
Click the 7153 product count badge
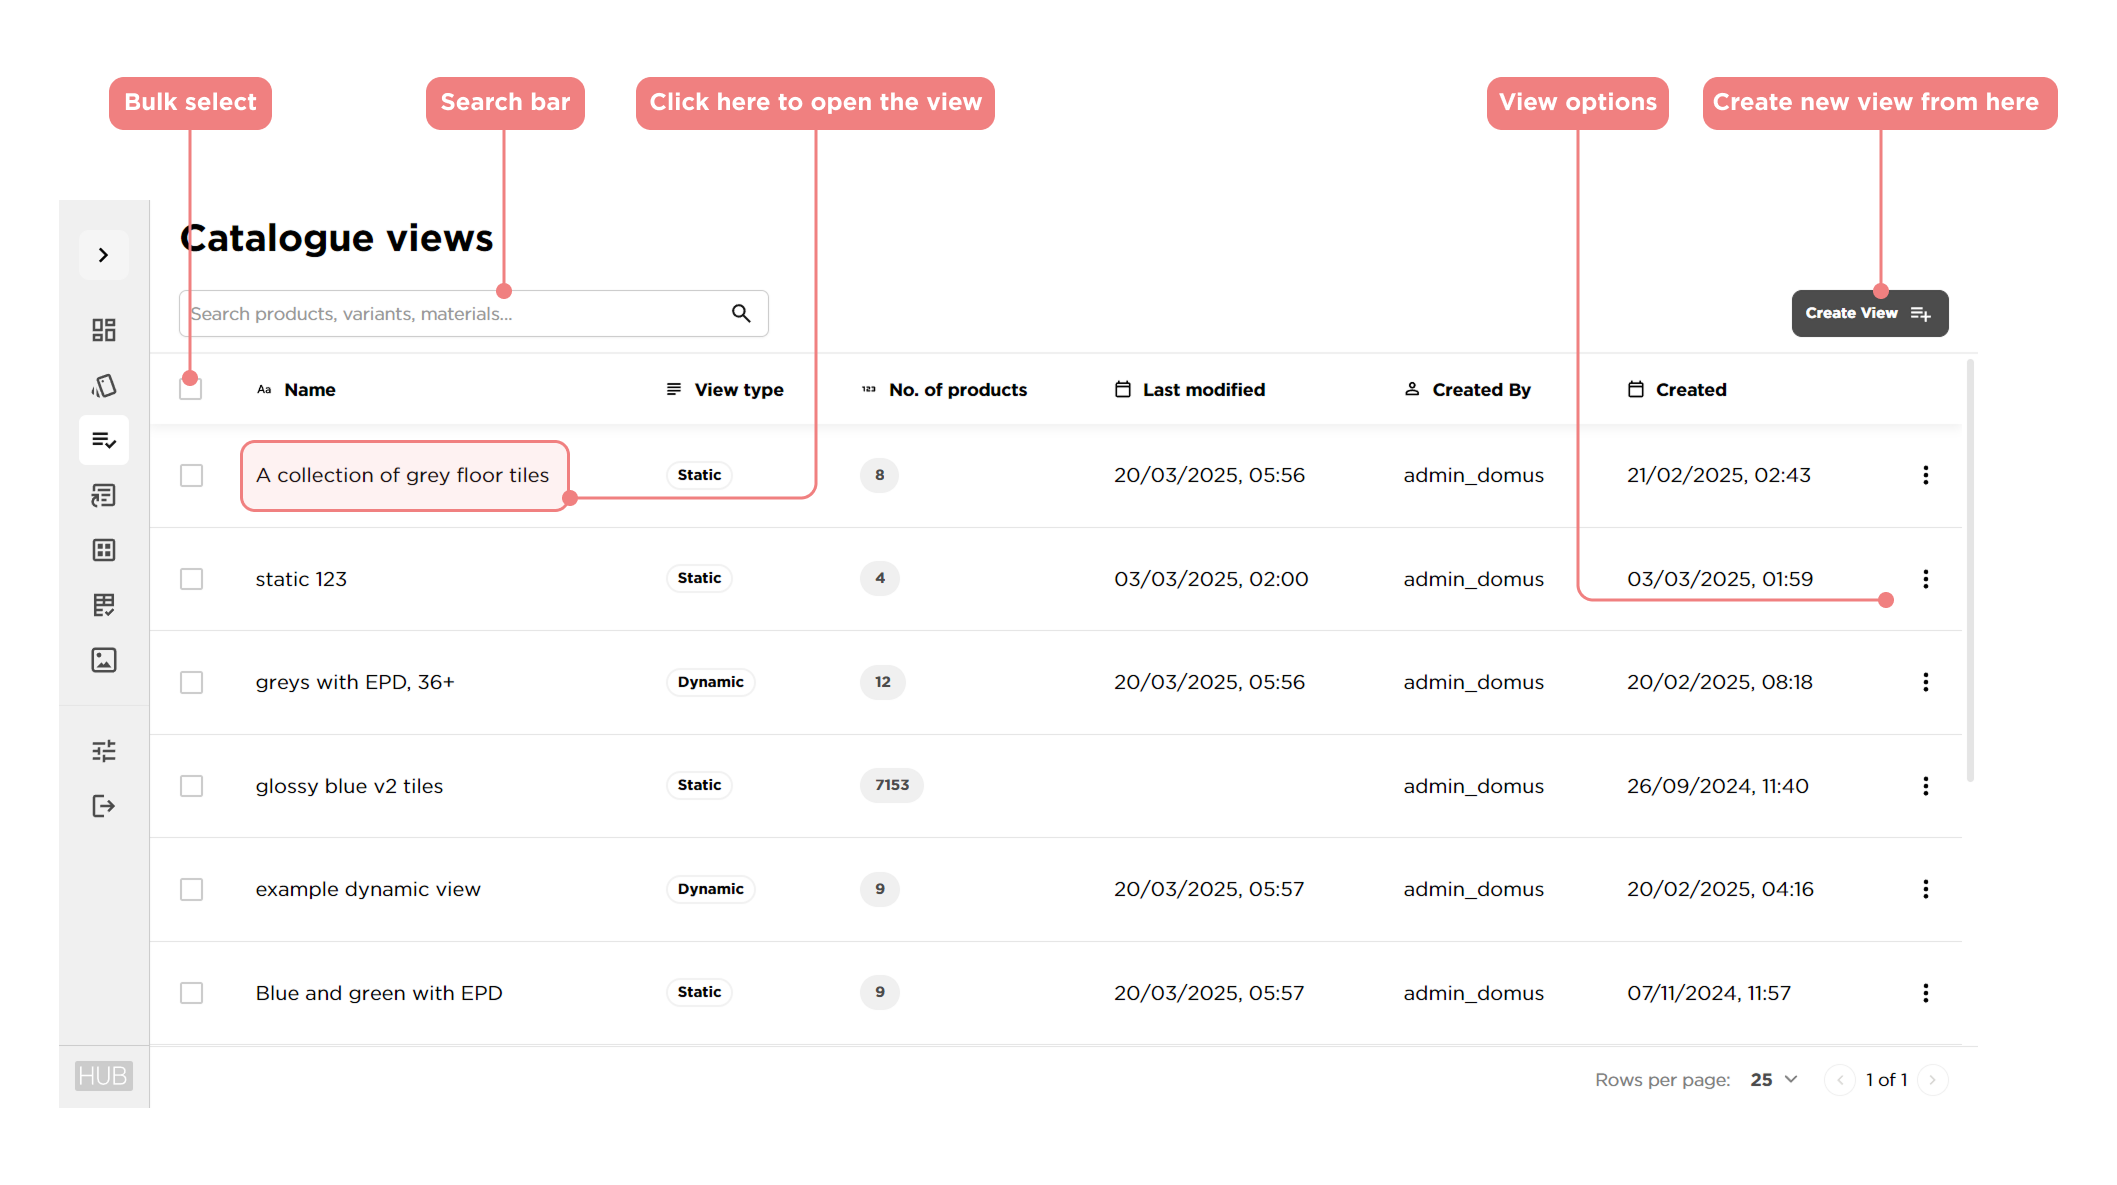tap(892, 785)
